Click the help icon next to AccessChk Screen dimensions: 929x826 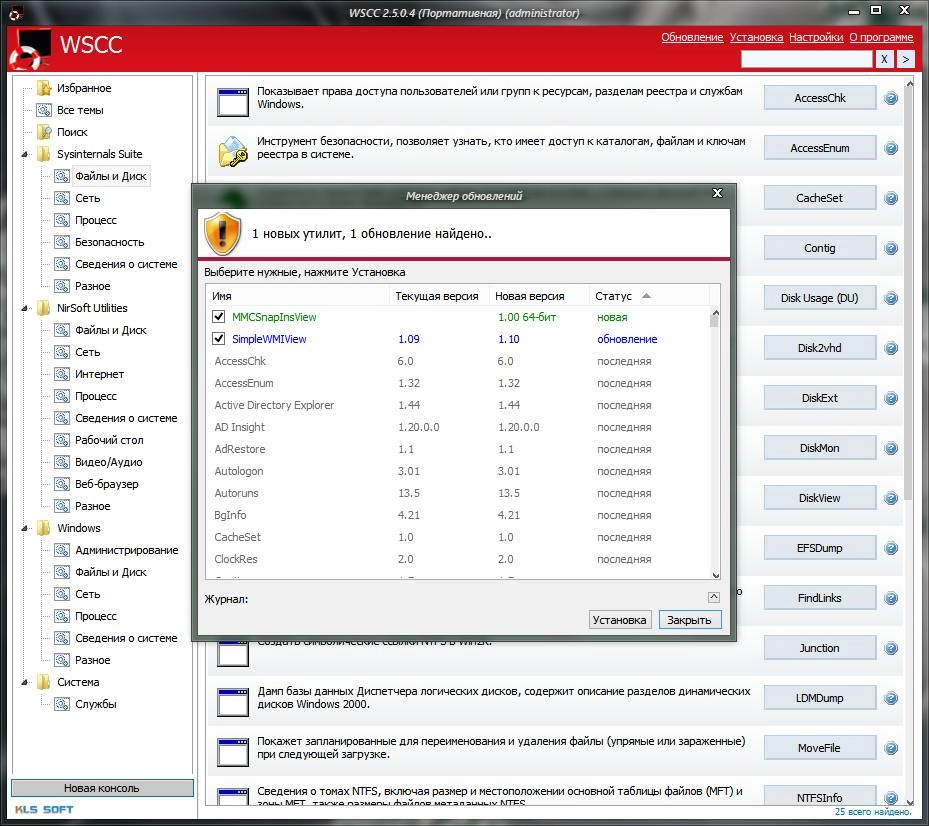[x=890, y=98]
